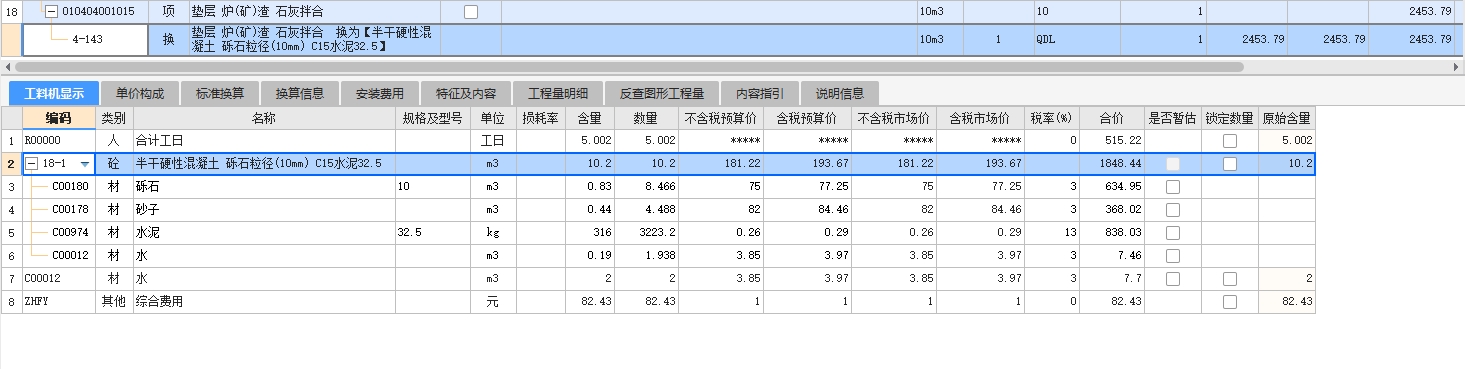1465x369 pixels.
Task: Click quantity cell 3223.2 for 水泥
Action: point(648,232)
